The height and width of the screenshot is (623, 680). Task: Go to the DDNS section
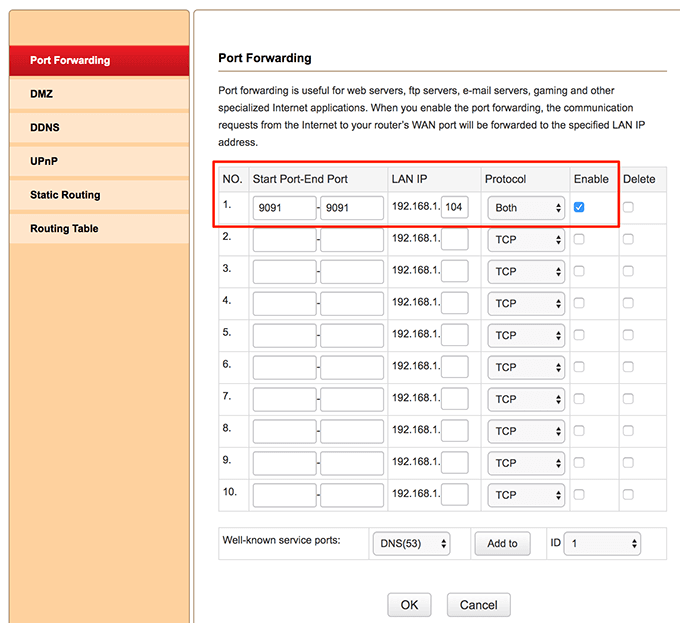pos(99,127)
